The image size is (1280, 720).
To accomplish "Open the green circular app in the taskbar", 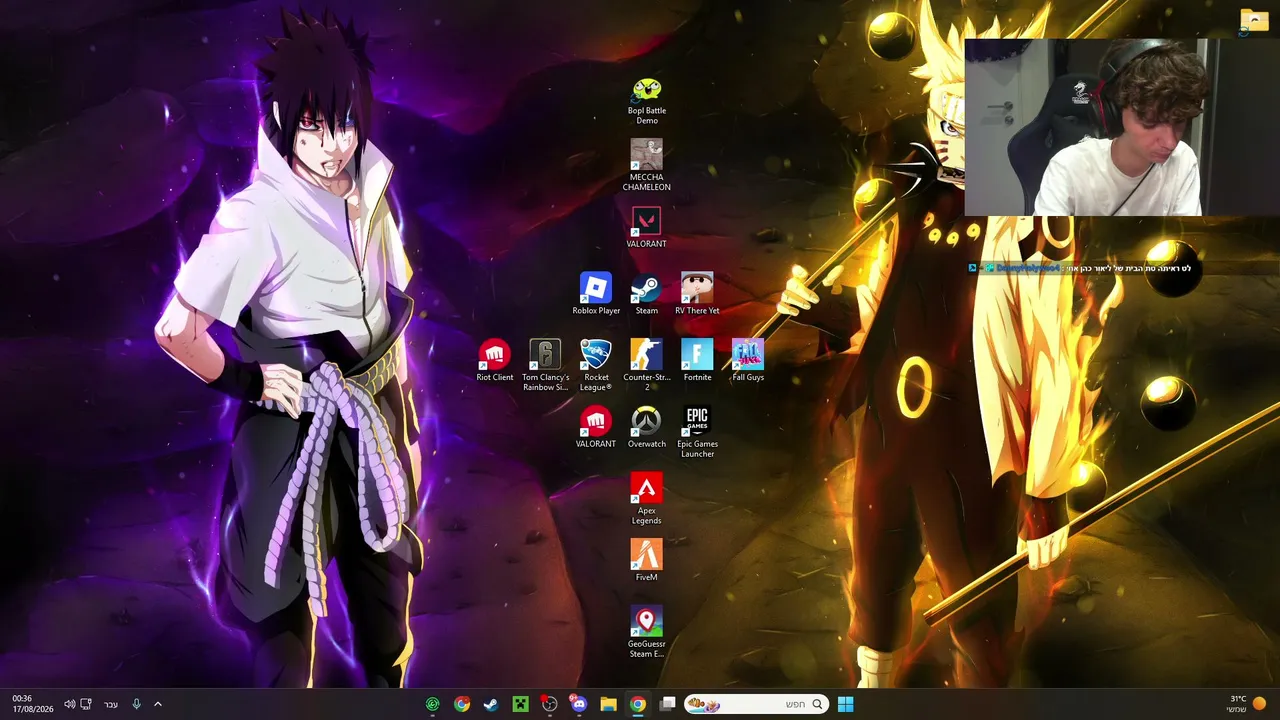I will point(432,704).
